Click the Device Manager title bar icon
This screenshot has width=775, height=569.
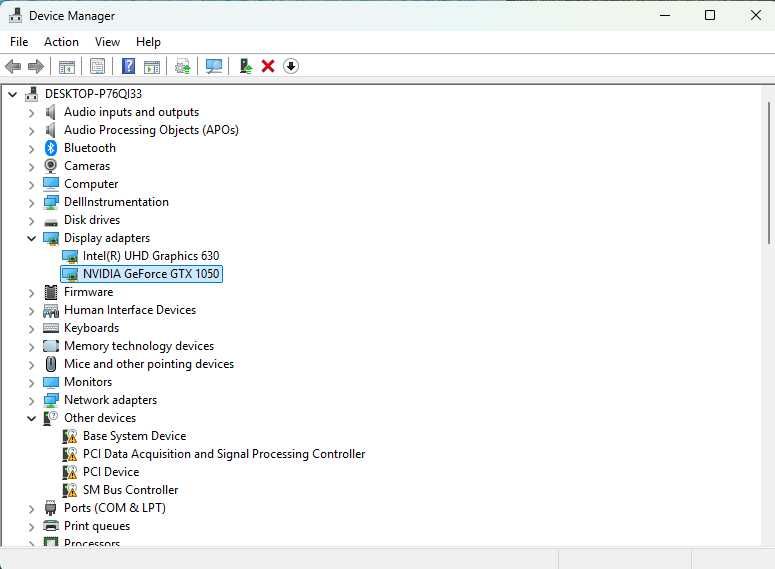point(15,15)
